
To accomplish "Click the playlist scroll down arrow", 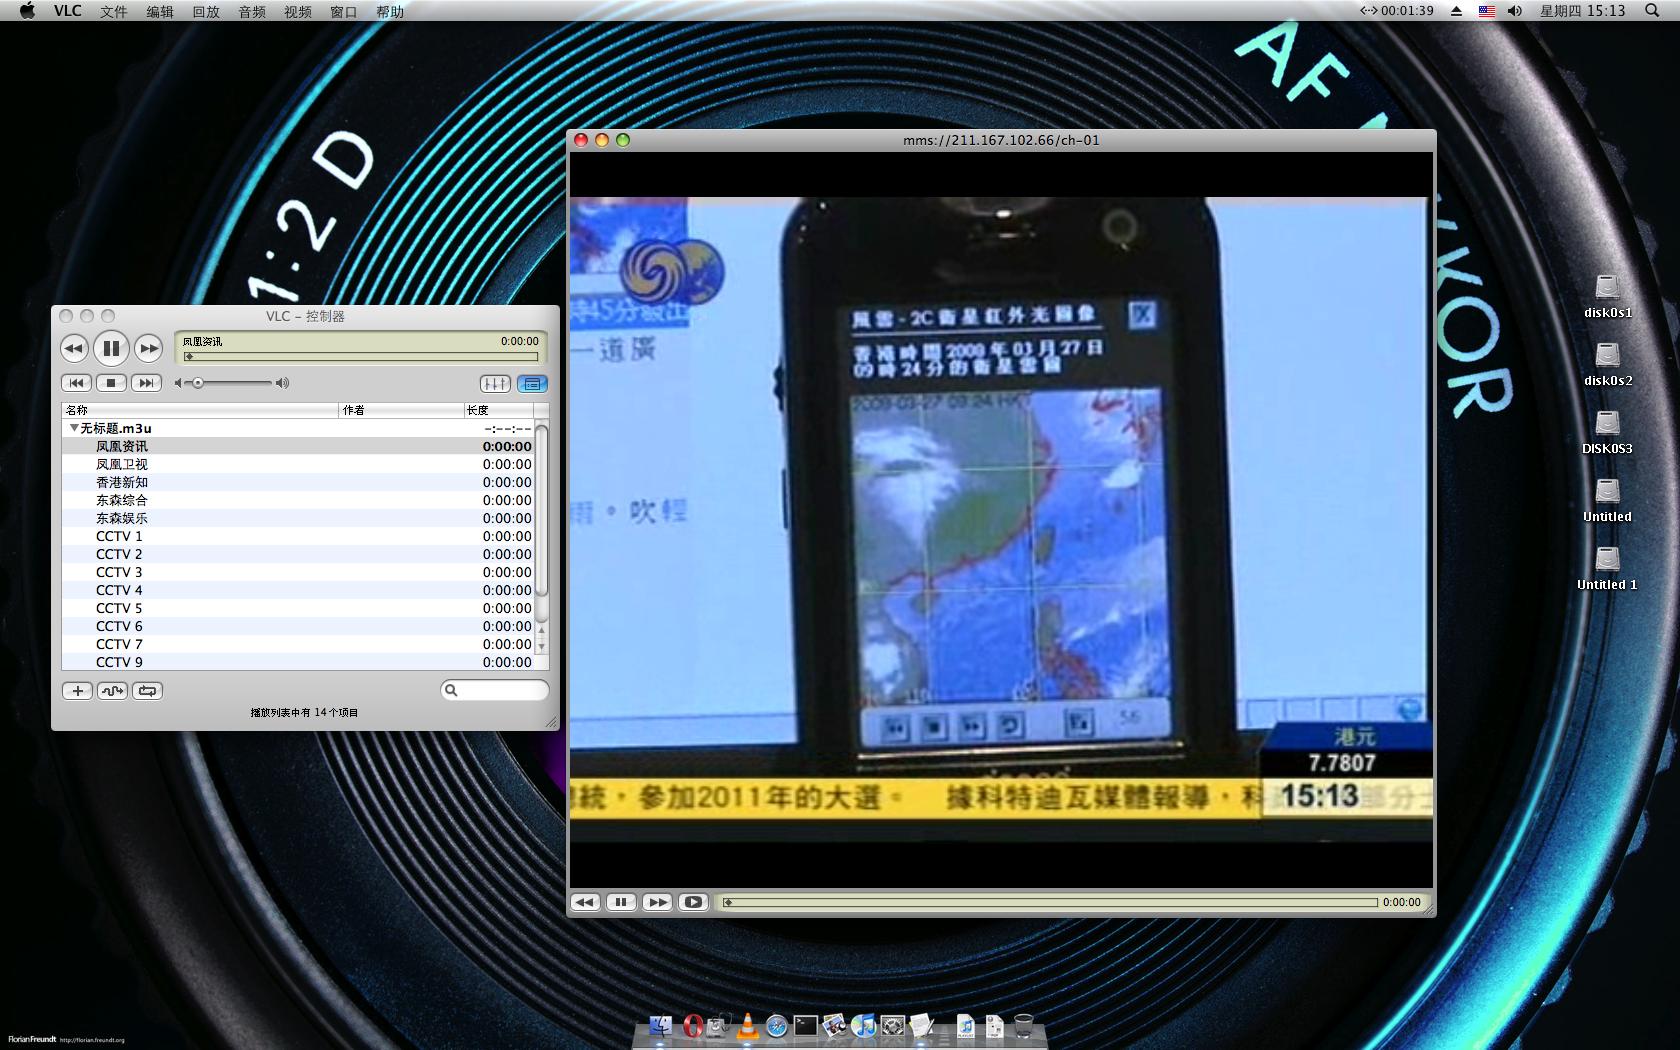I will 542,646.
